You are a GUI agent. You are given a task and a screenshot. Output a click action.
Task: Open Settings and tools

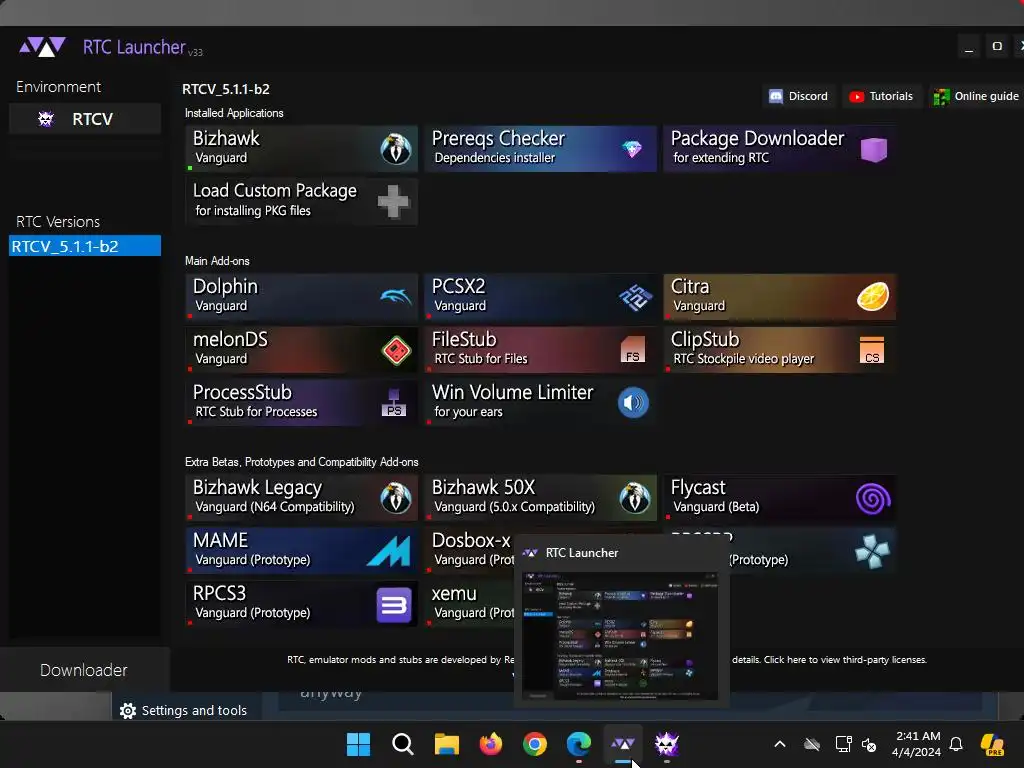185,711
